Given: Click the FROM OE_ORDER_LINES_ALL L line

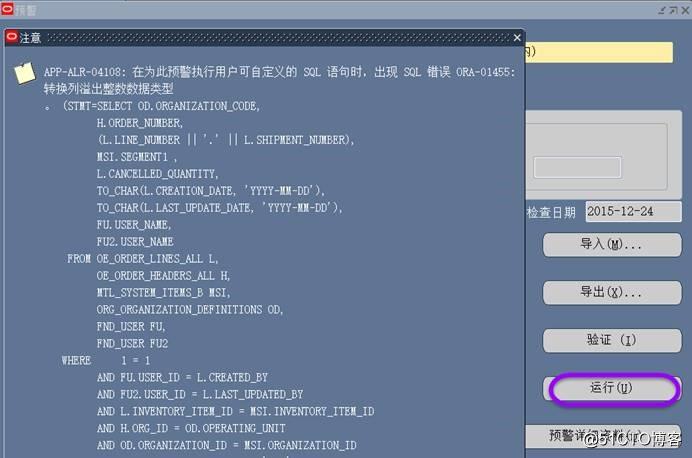Looking at the screenshot, I should click(143, 259).
